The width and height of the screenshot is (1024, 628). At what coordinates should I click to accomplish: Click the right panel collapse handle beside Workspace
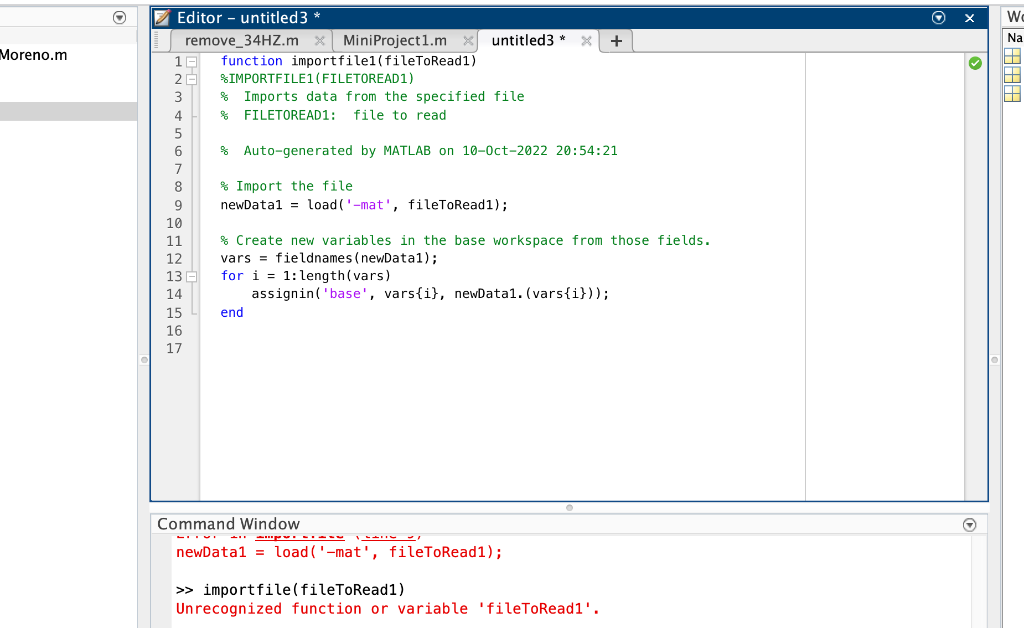pos(995,360)
